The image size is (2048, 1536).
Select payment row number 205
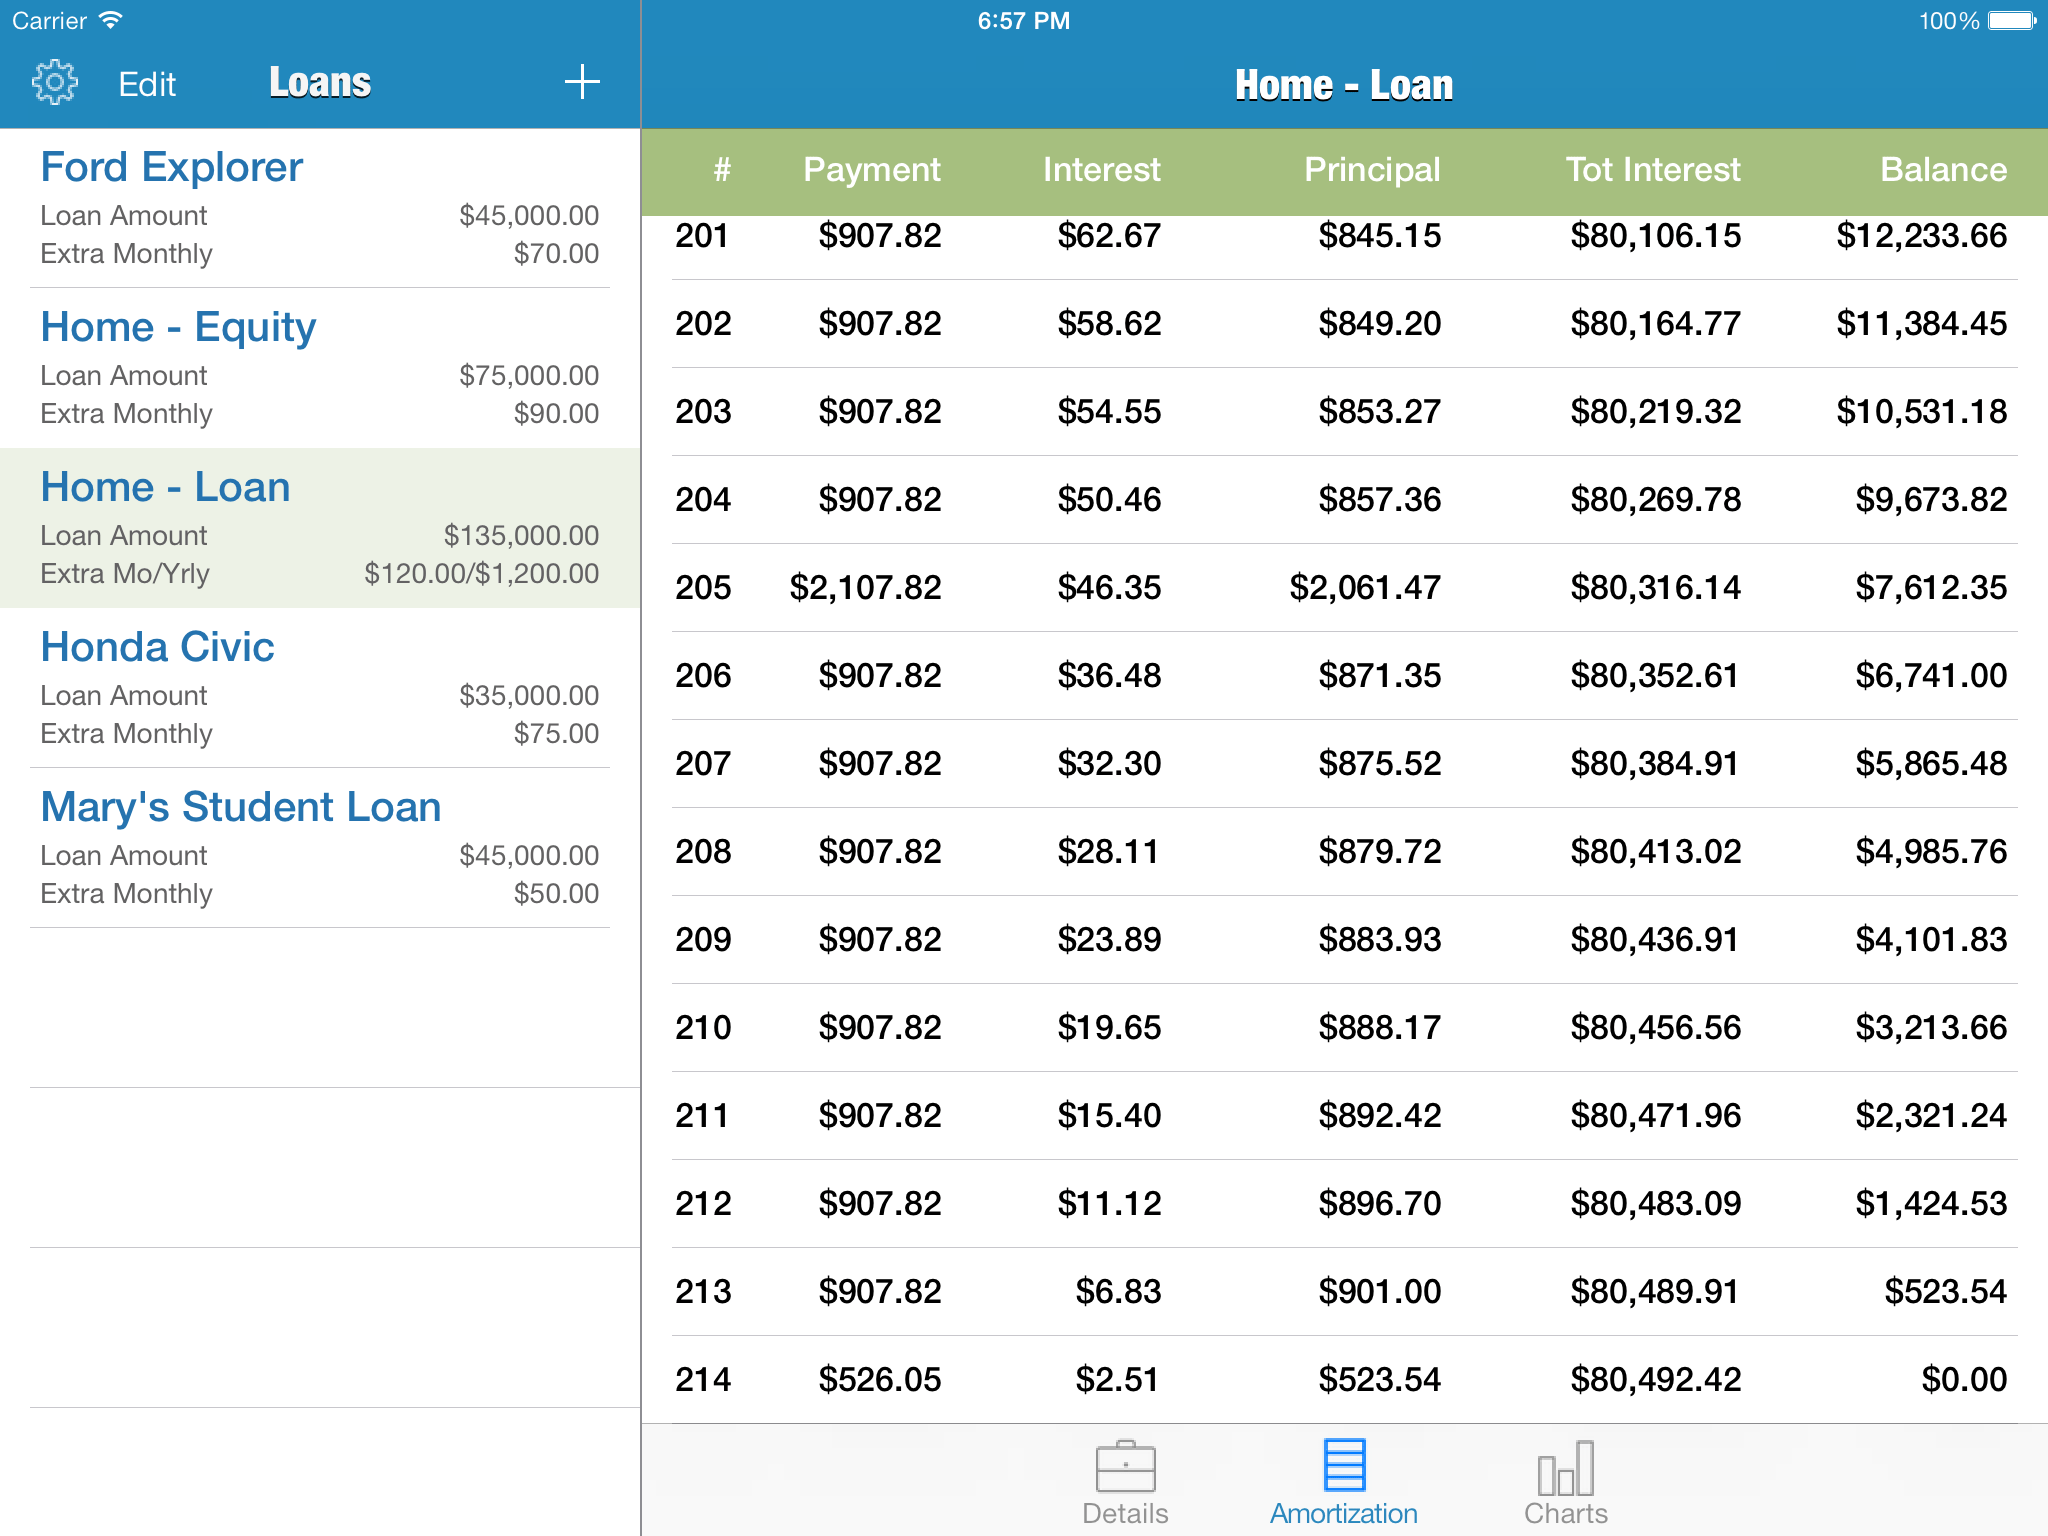pyautogui.click(x=1343, y=588)
